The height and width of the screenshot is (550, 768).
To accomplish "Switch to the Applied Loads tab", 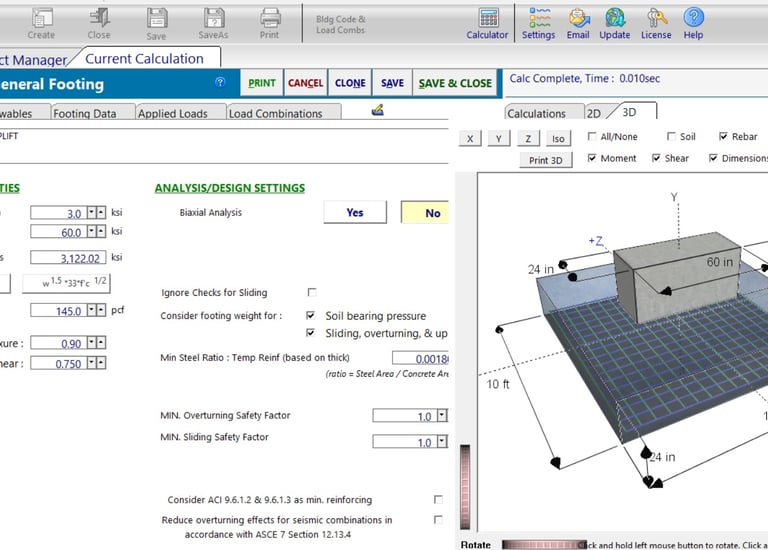I will click(173, 114).
